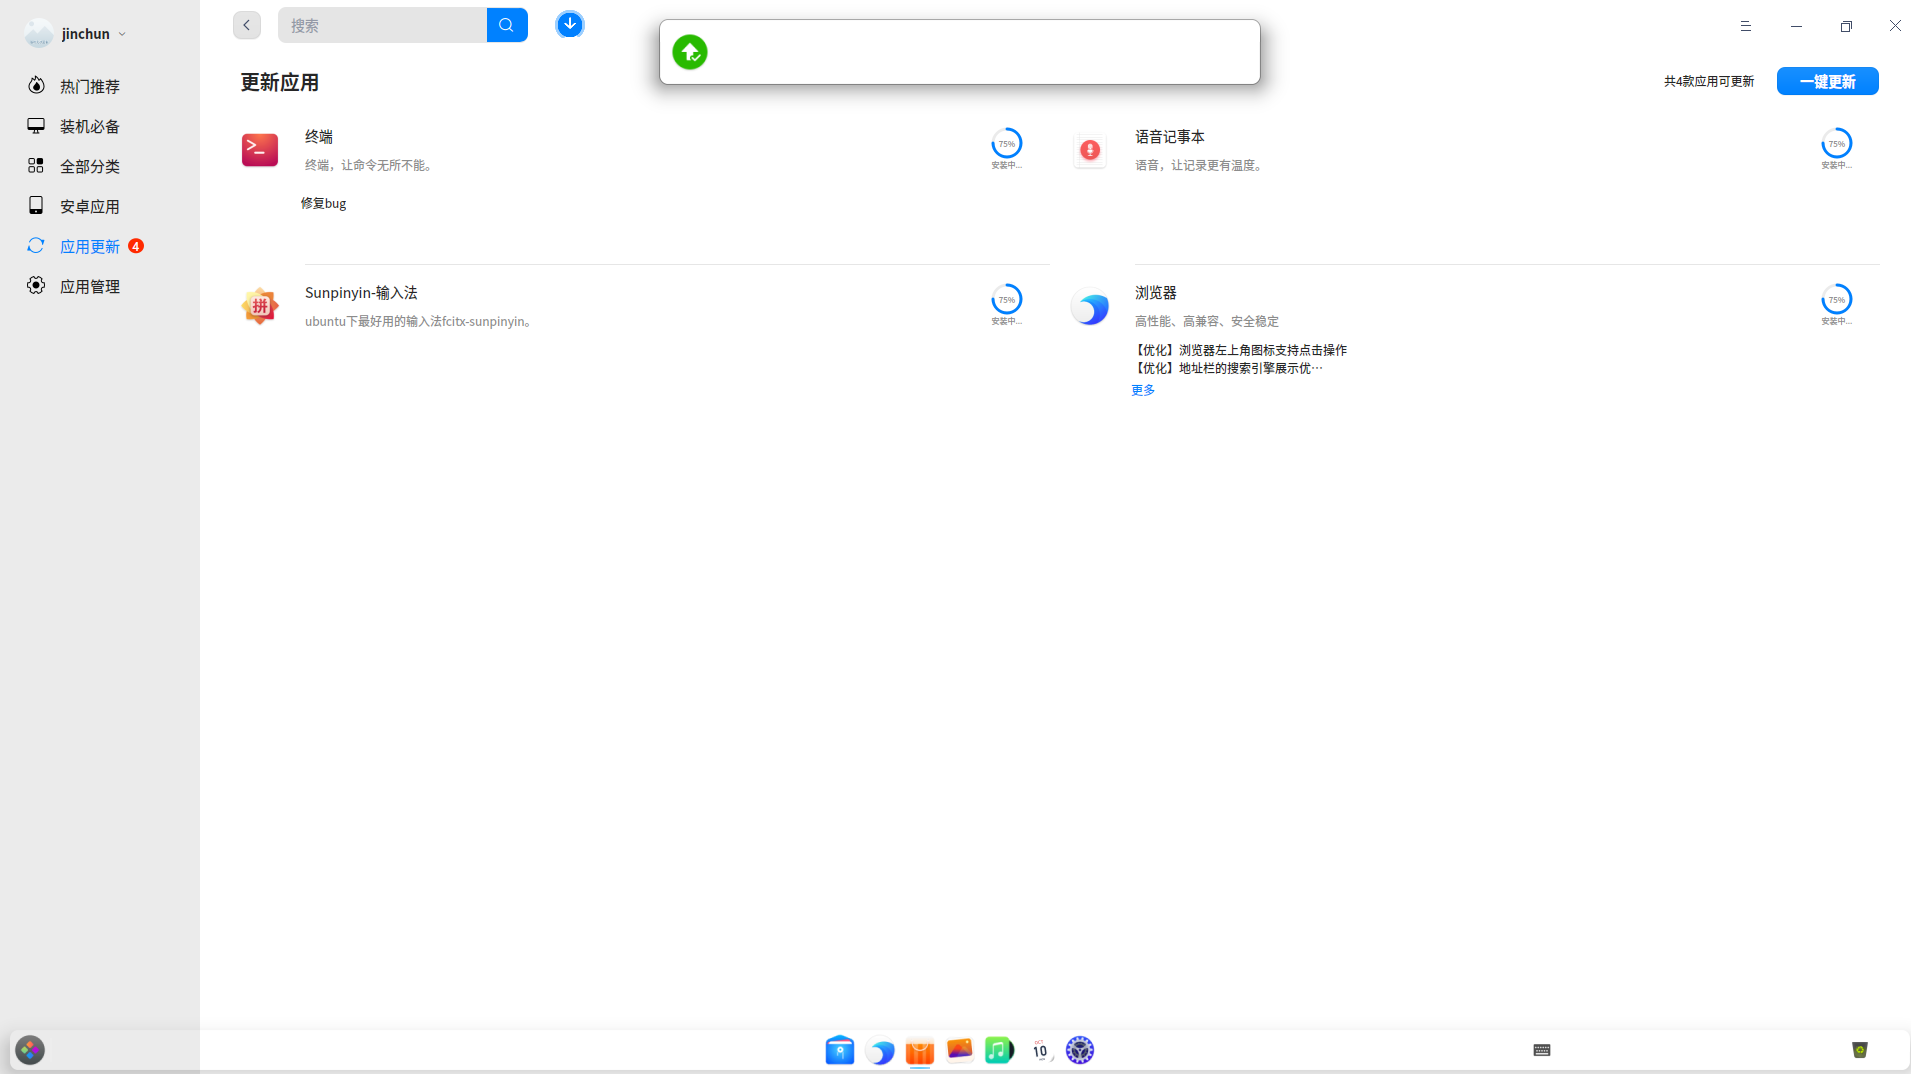
Task: Click the 浏览器 app icon
Action: tap(1090, 307)
